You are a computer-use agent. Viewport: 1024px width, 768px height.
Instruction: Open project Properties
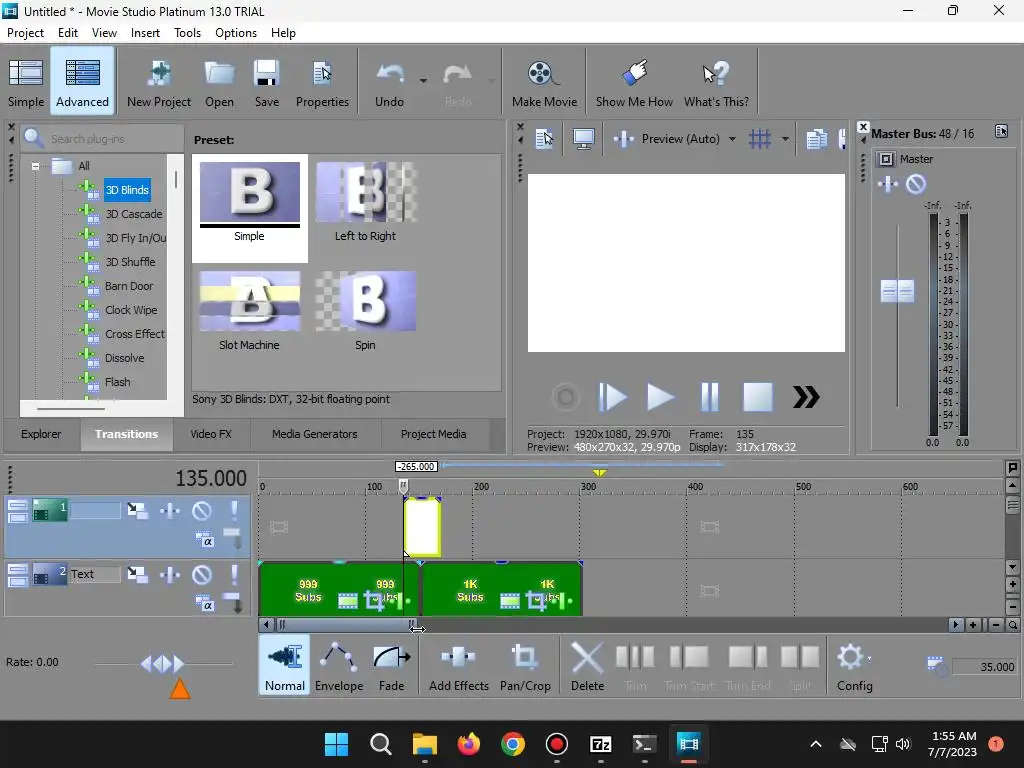[322, 83]
